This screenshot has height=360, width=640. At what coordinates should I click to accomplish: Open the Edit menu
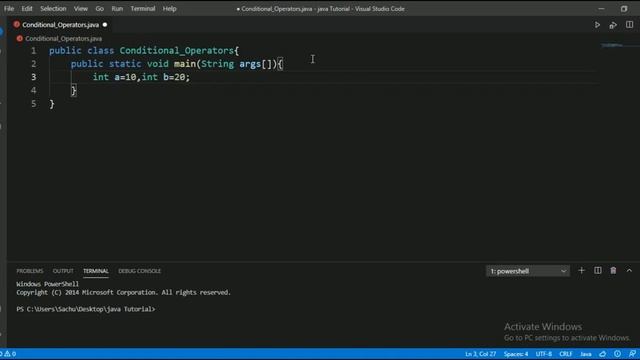pyautogui.click(x=27, y=9)
